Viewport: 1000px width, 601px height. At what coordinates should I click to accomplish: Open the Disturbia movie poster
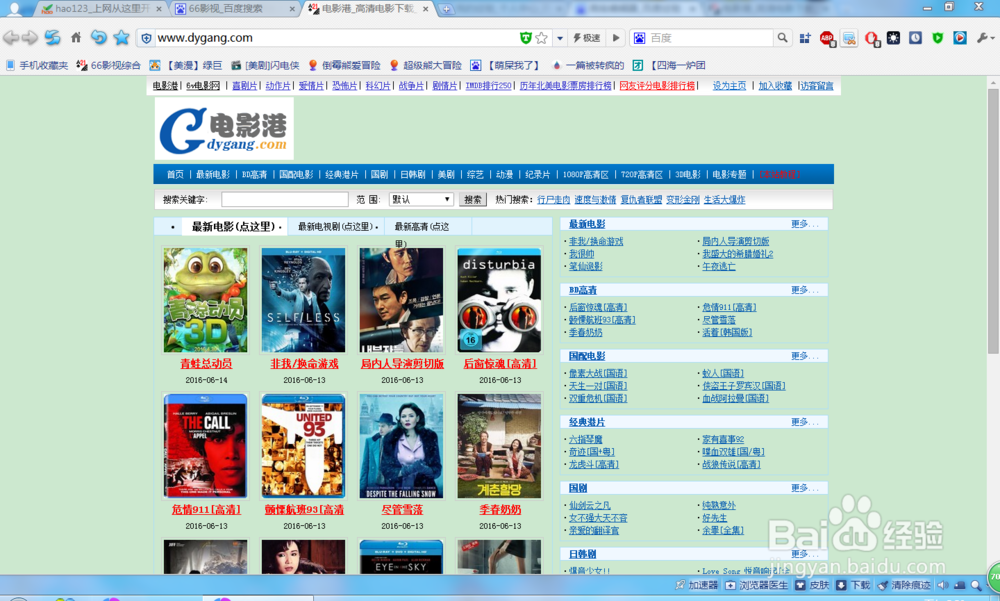pos(499,300)
